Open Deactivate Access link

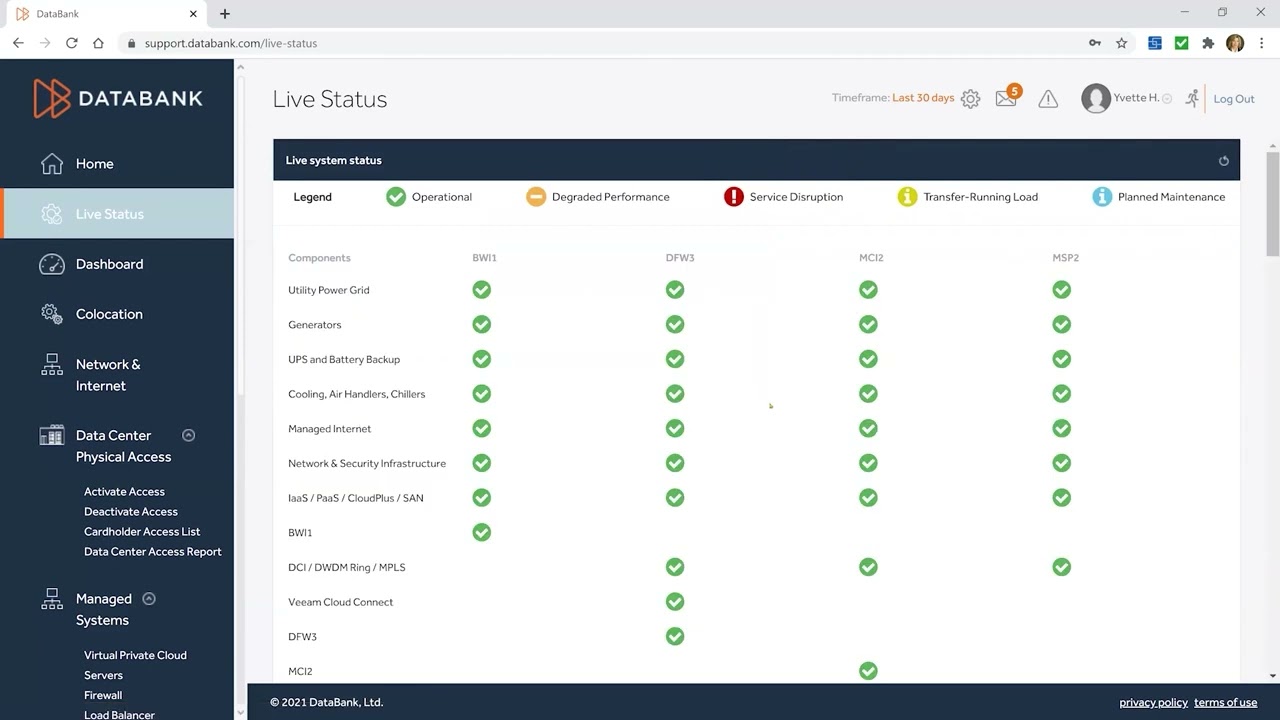point(131,512)
